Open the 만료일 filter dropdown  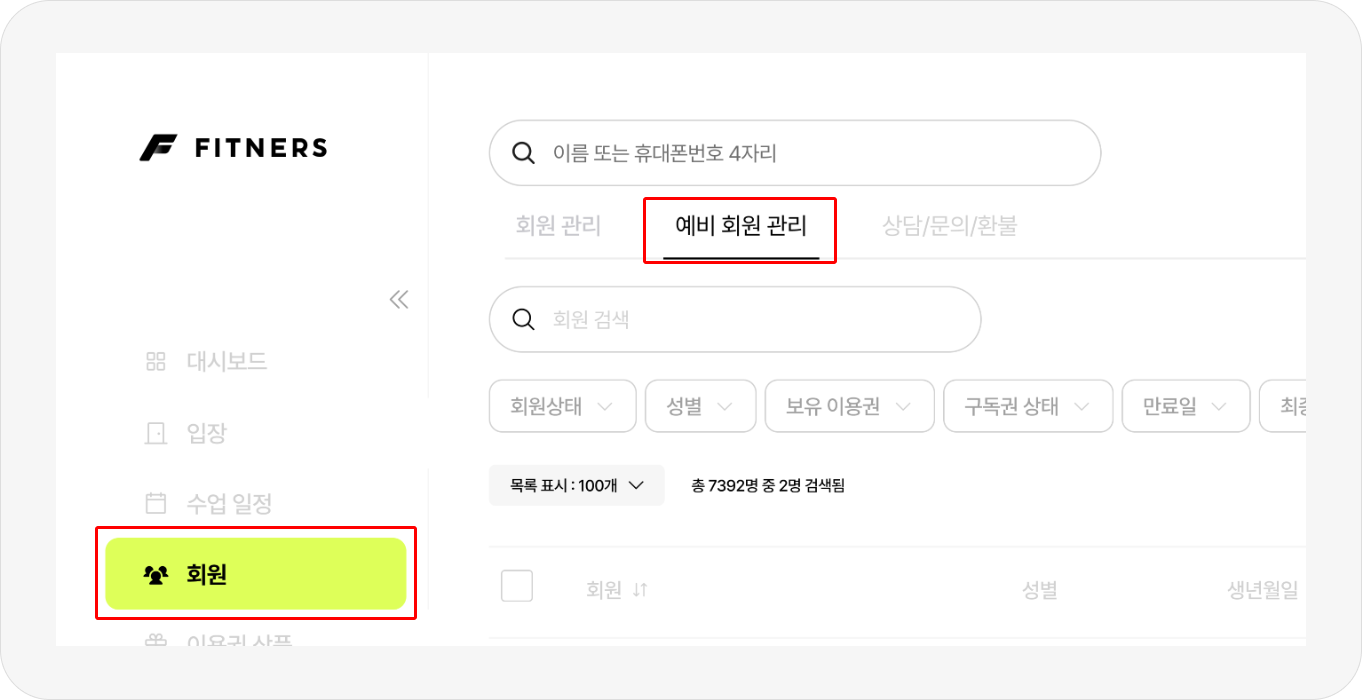1186,406
